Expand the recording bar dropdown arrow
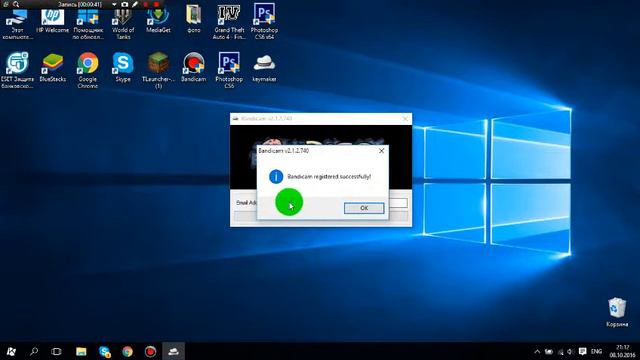Image resolution: width=640 pixels, height=360 pixels. [114, 4]
